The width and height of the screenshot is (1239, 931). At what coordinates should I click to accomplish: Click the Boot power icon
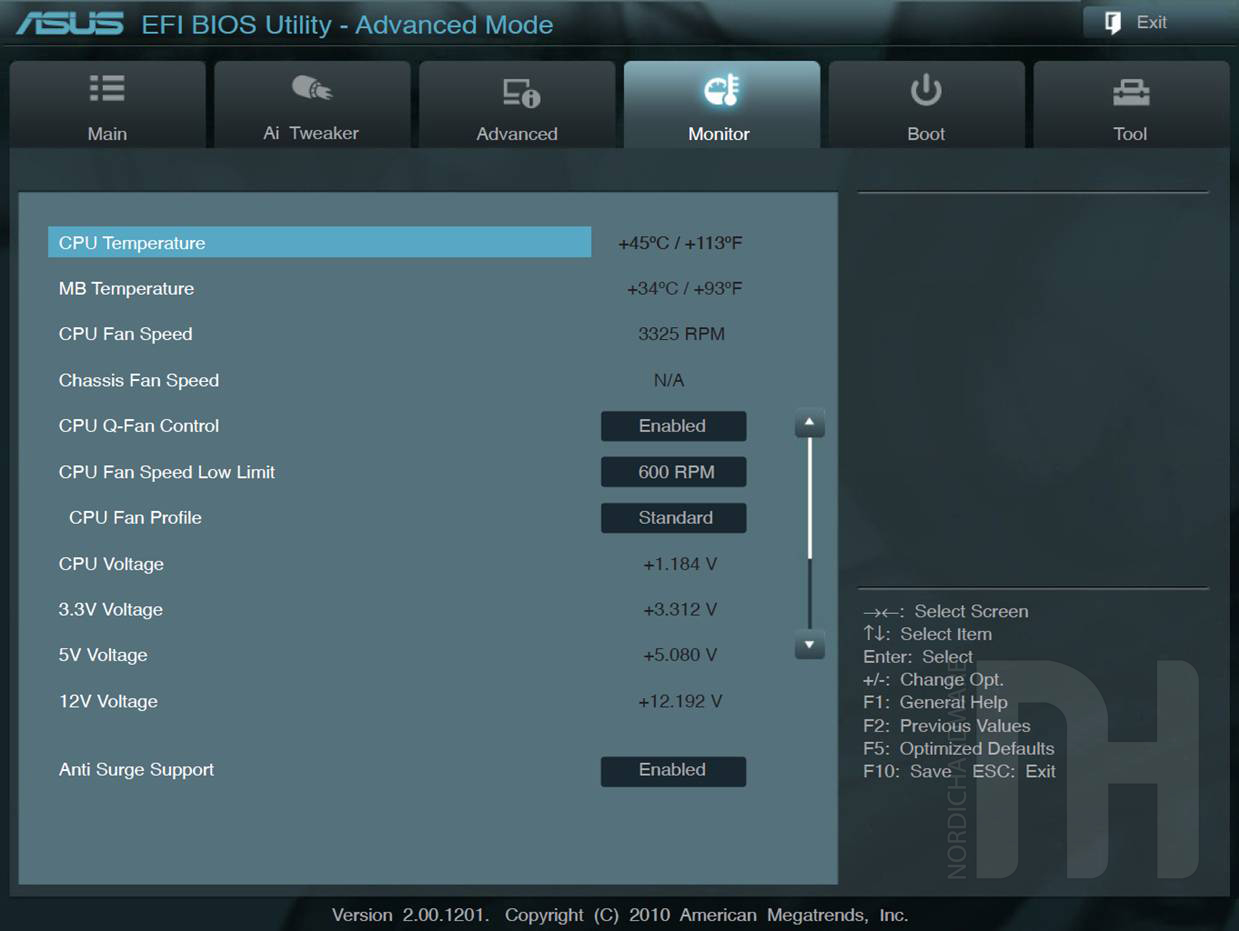926,90
